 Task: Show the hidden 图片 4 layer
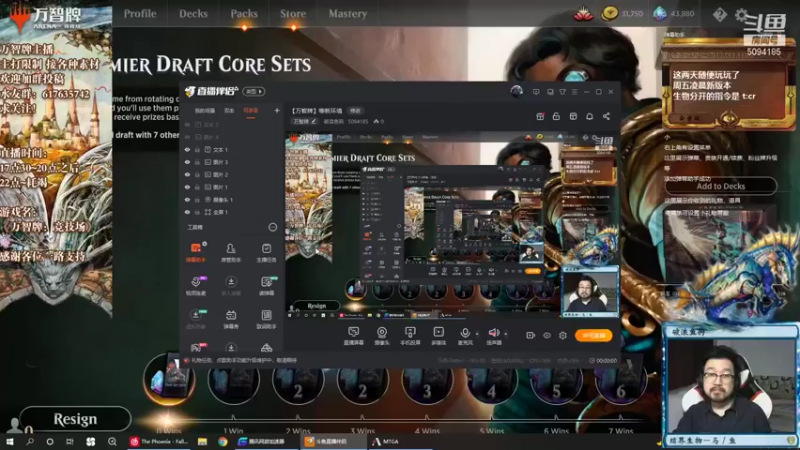[187, 137]
